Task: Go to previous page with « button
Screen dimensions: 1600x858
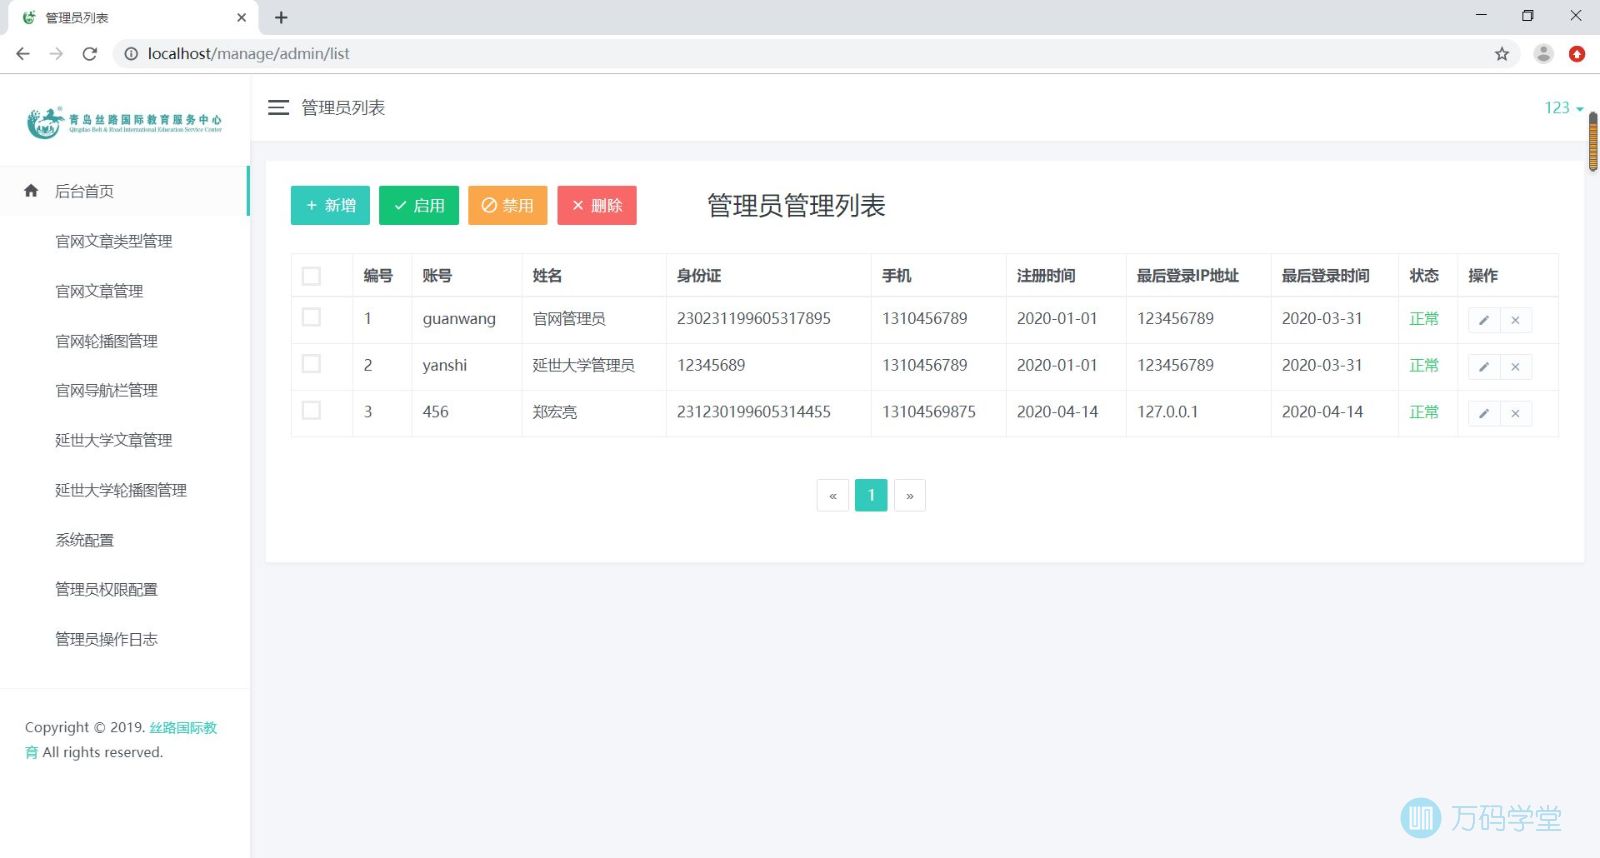Action: pyautogui.click(x=833, y=495)
